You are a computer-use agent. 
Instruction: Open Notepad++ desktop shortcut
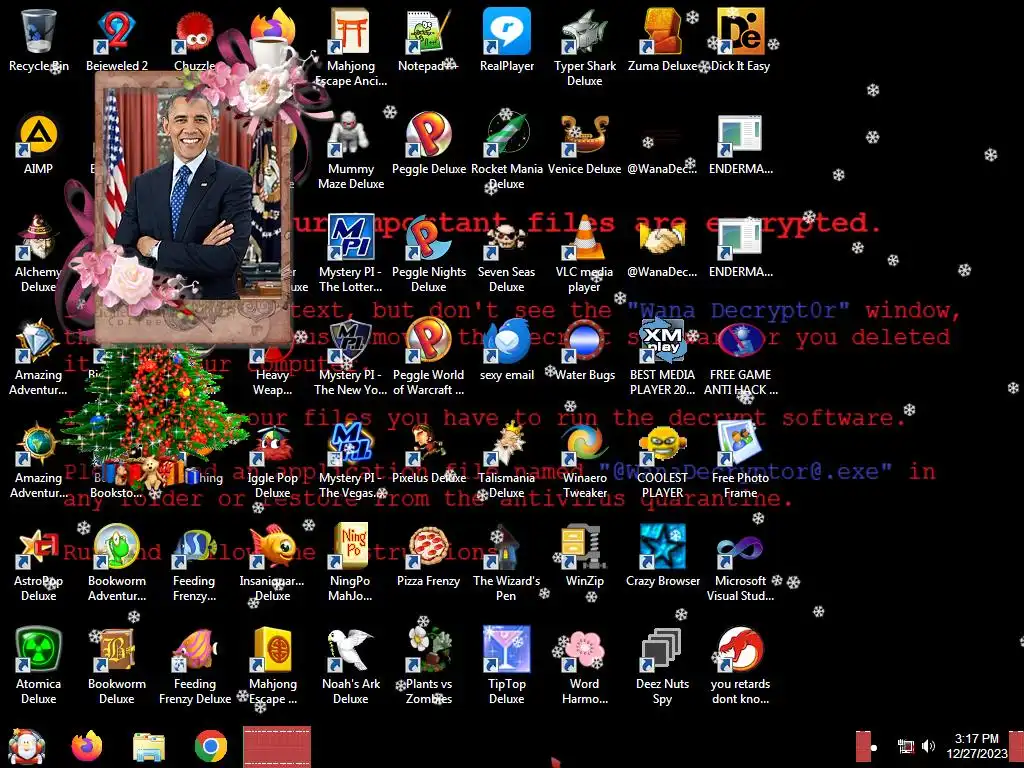coord(428,40)
